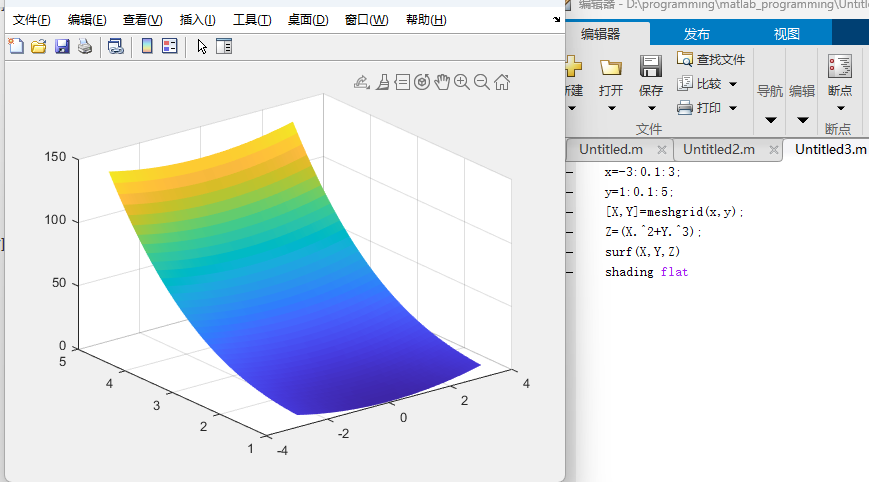Screen dimensions: 869x482
Task: Click the Link/Unlink plot toolbar icon
Action: 115,46
